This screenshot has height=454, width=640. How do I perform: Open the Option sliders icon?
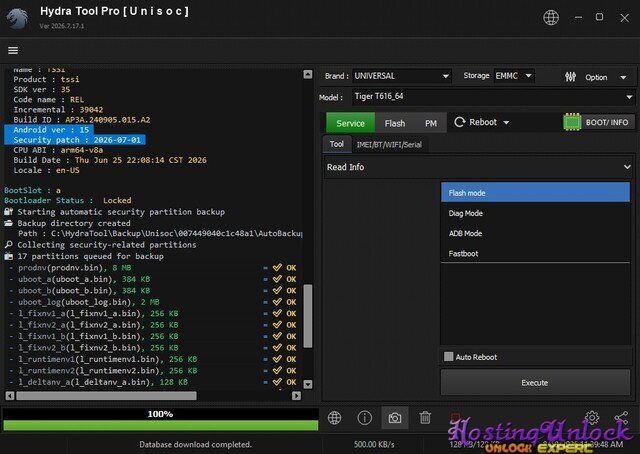[x=570, y=77]
